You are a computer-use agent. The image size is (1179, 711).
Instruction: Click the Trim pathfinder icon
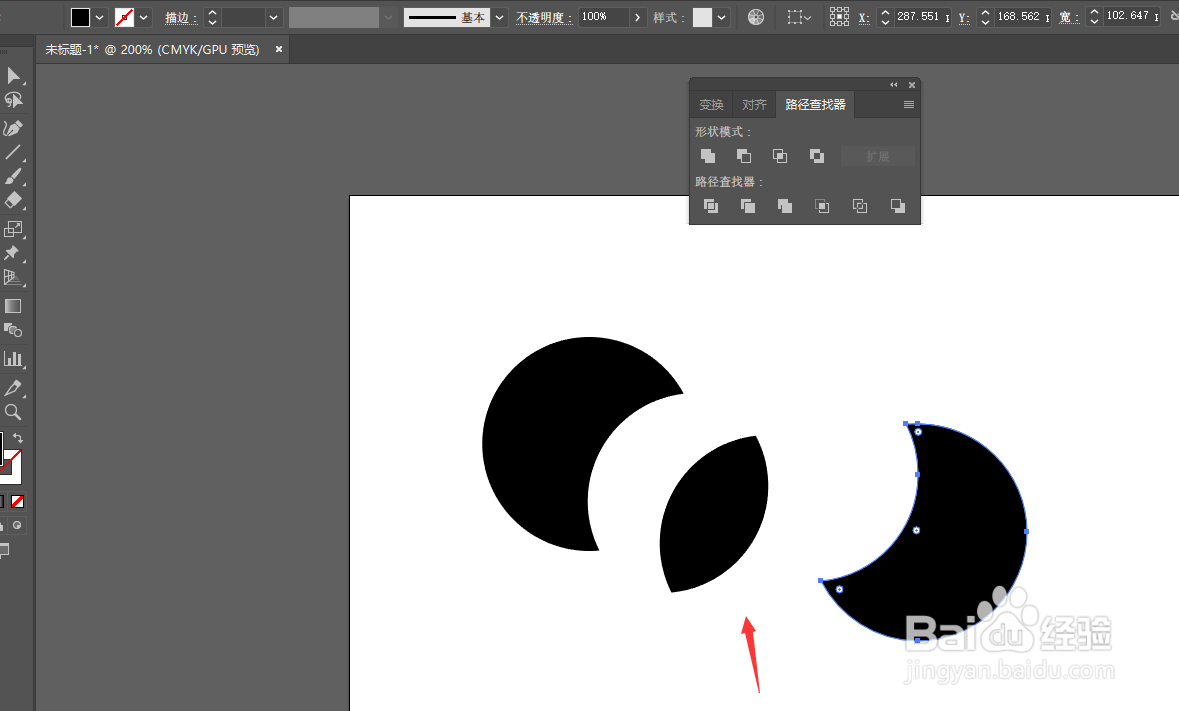(x=747, y=206)
